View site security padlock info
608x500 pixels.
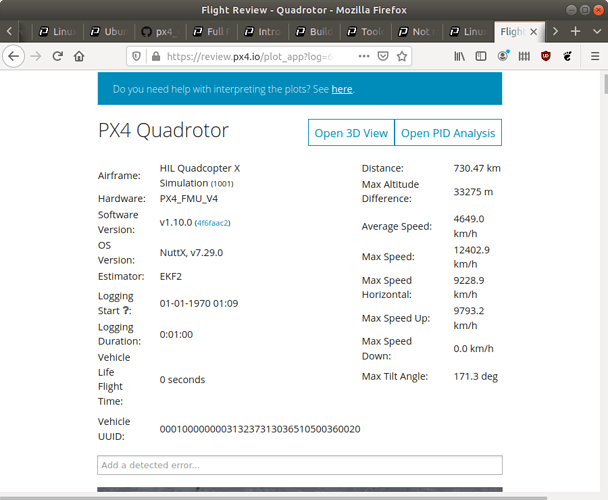coord(156,57)
